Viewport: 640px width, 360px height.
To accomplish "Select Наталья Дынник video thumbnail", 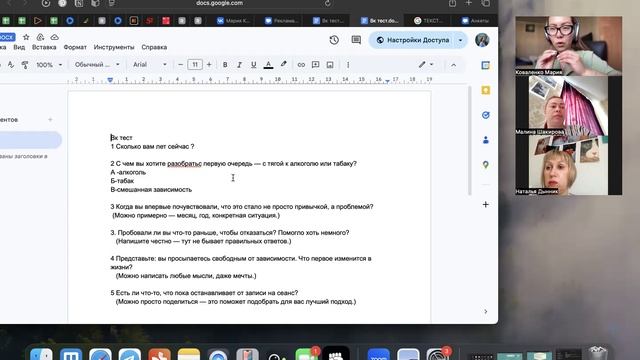I will 569,165.
